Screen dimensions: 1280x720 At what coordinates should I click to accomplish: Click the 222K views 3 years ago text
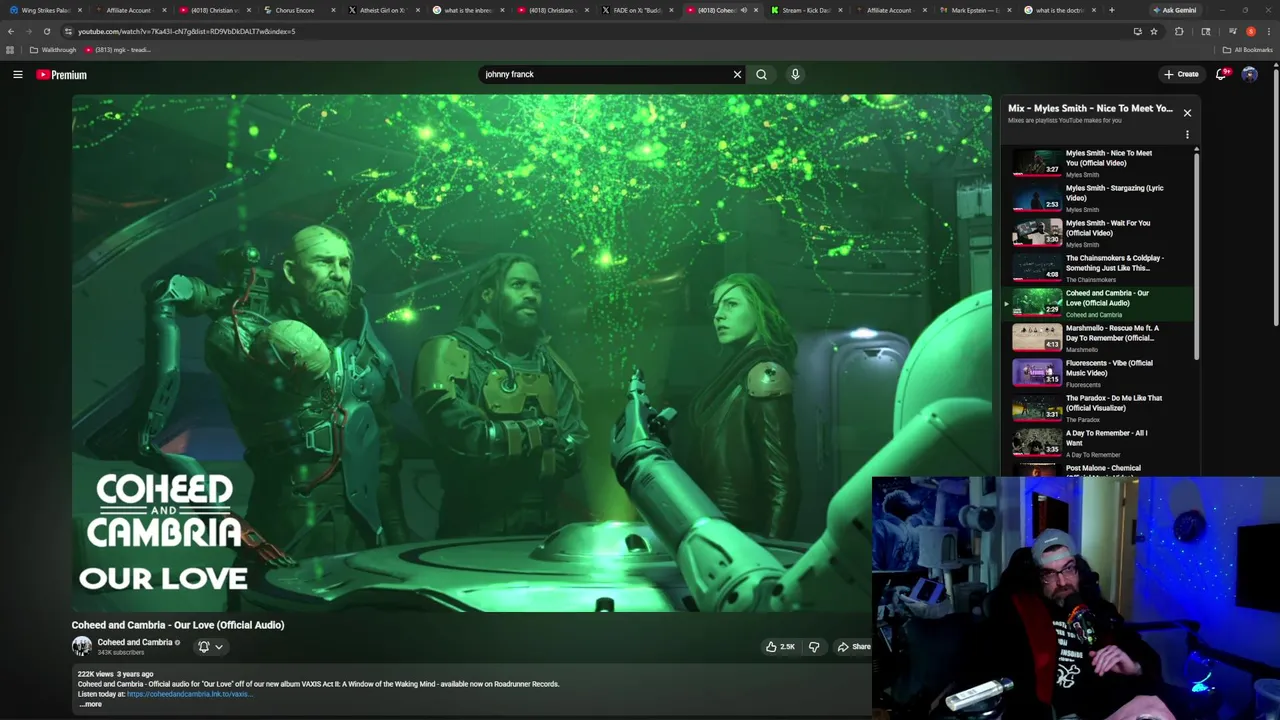[116, 674]
